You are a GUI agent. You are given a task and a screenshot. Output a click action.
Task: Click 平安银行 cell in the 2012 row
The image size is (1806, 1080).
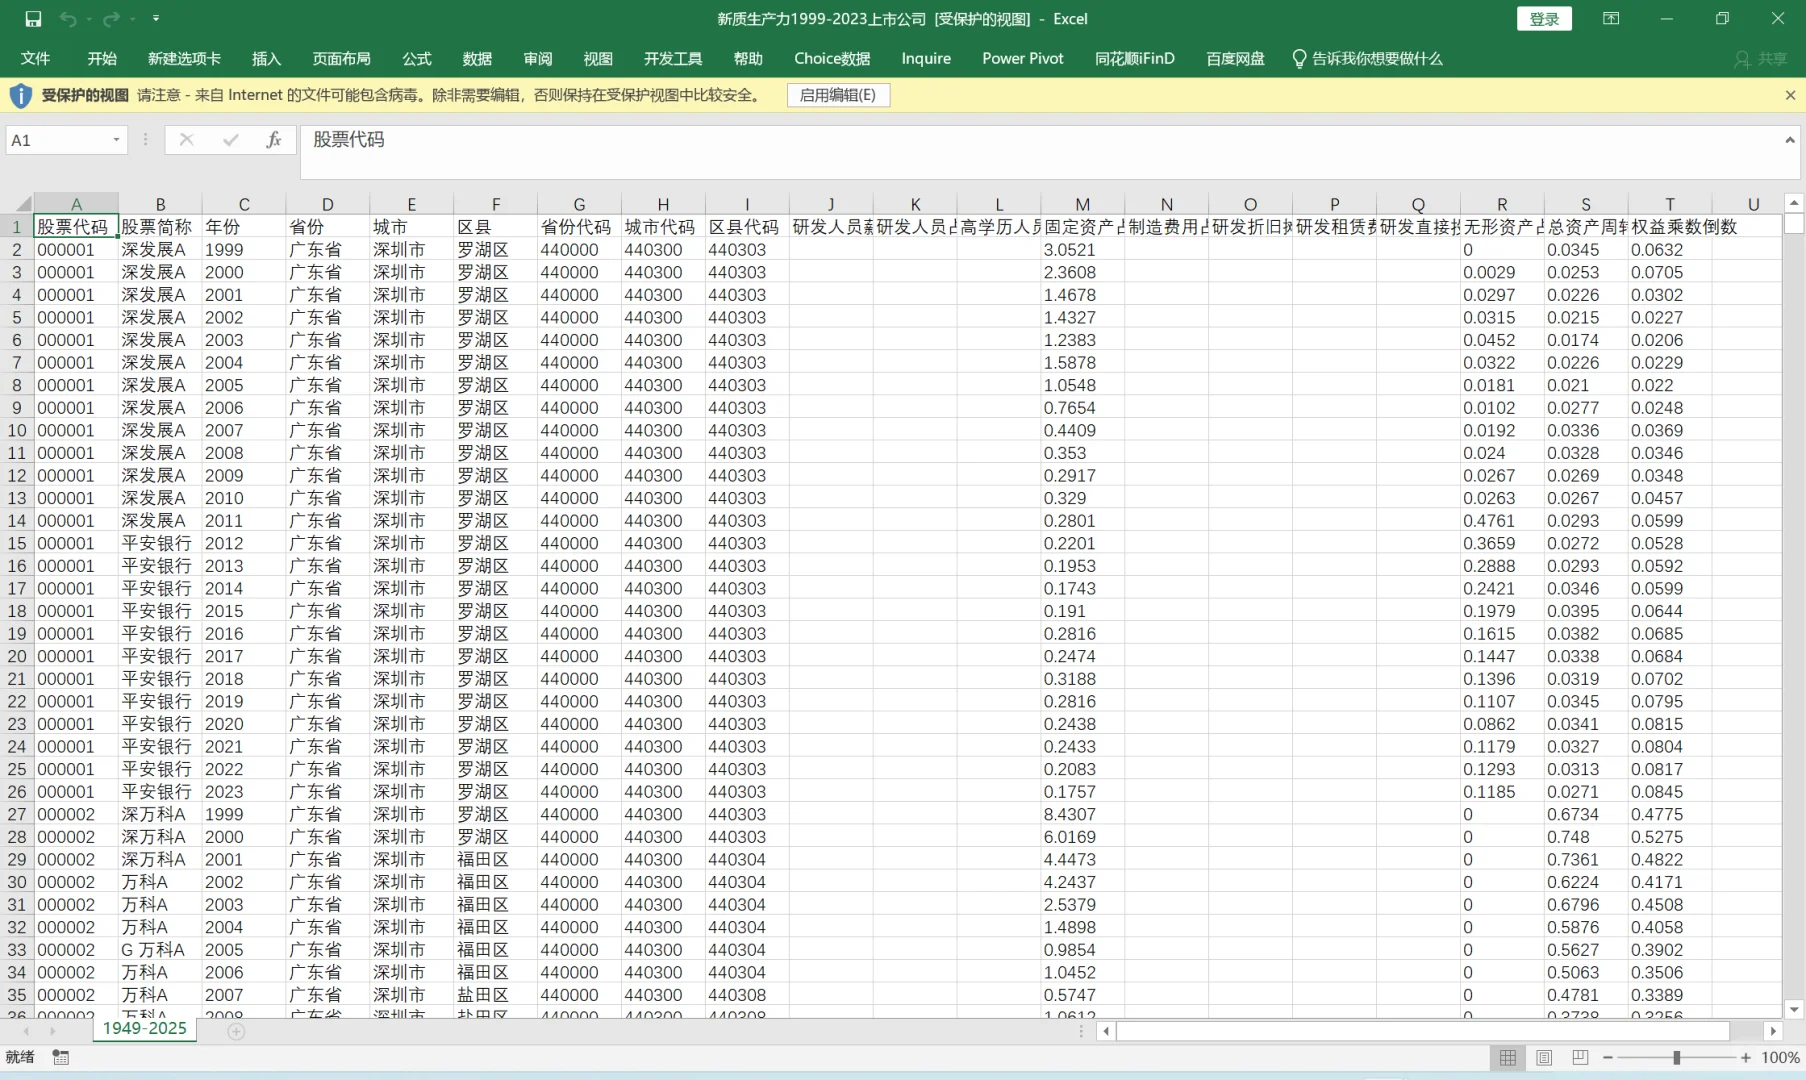(160, 544)
